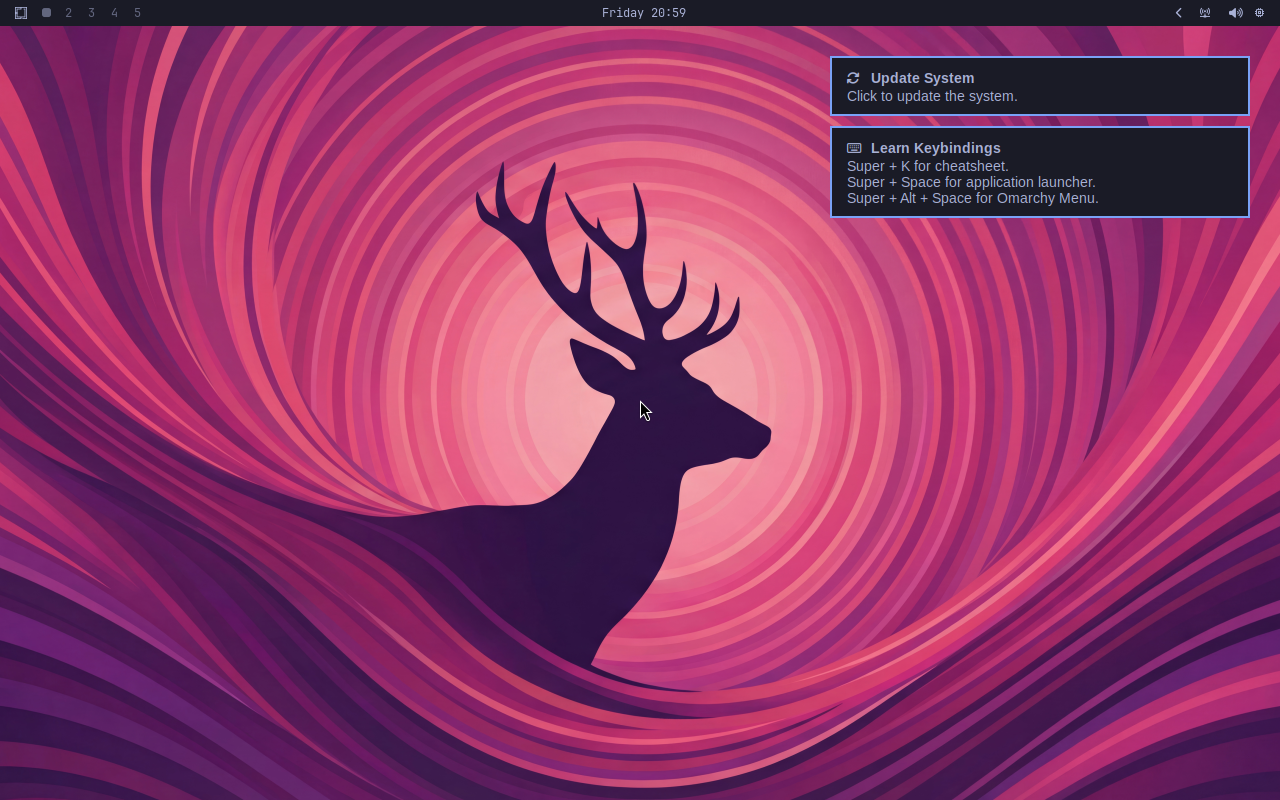1280x800 pixels.
Task: Click "Click to update the system." link
Action: (932, 96)
